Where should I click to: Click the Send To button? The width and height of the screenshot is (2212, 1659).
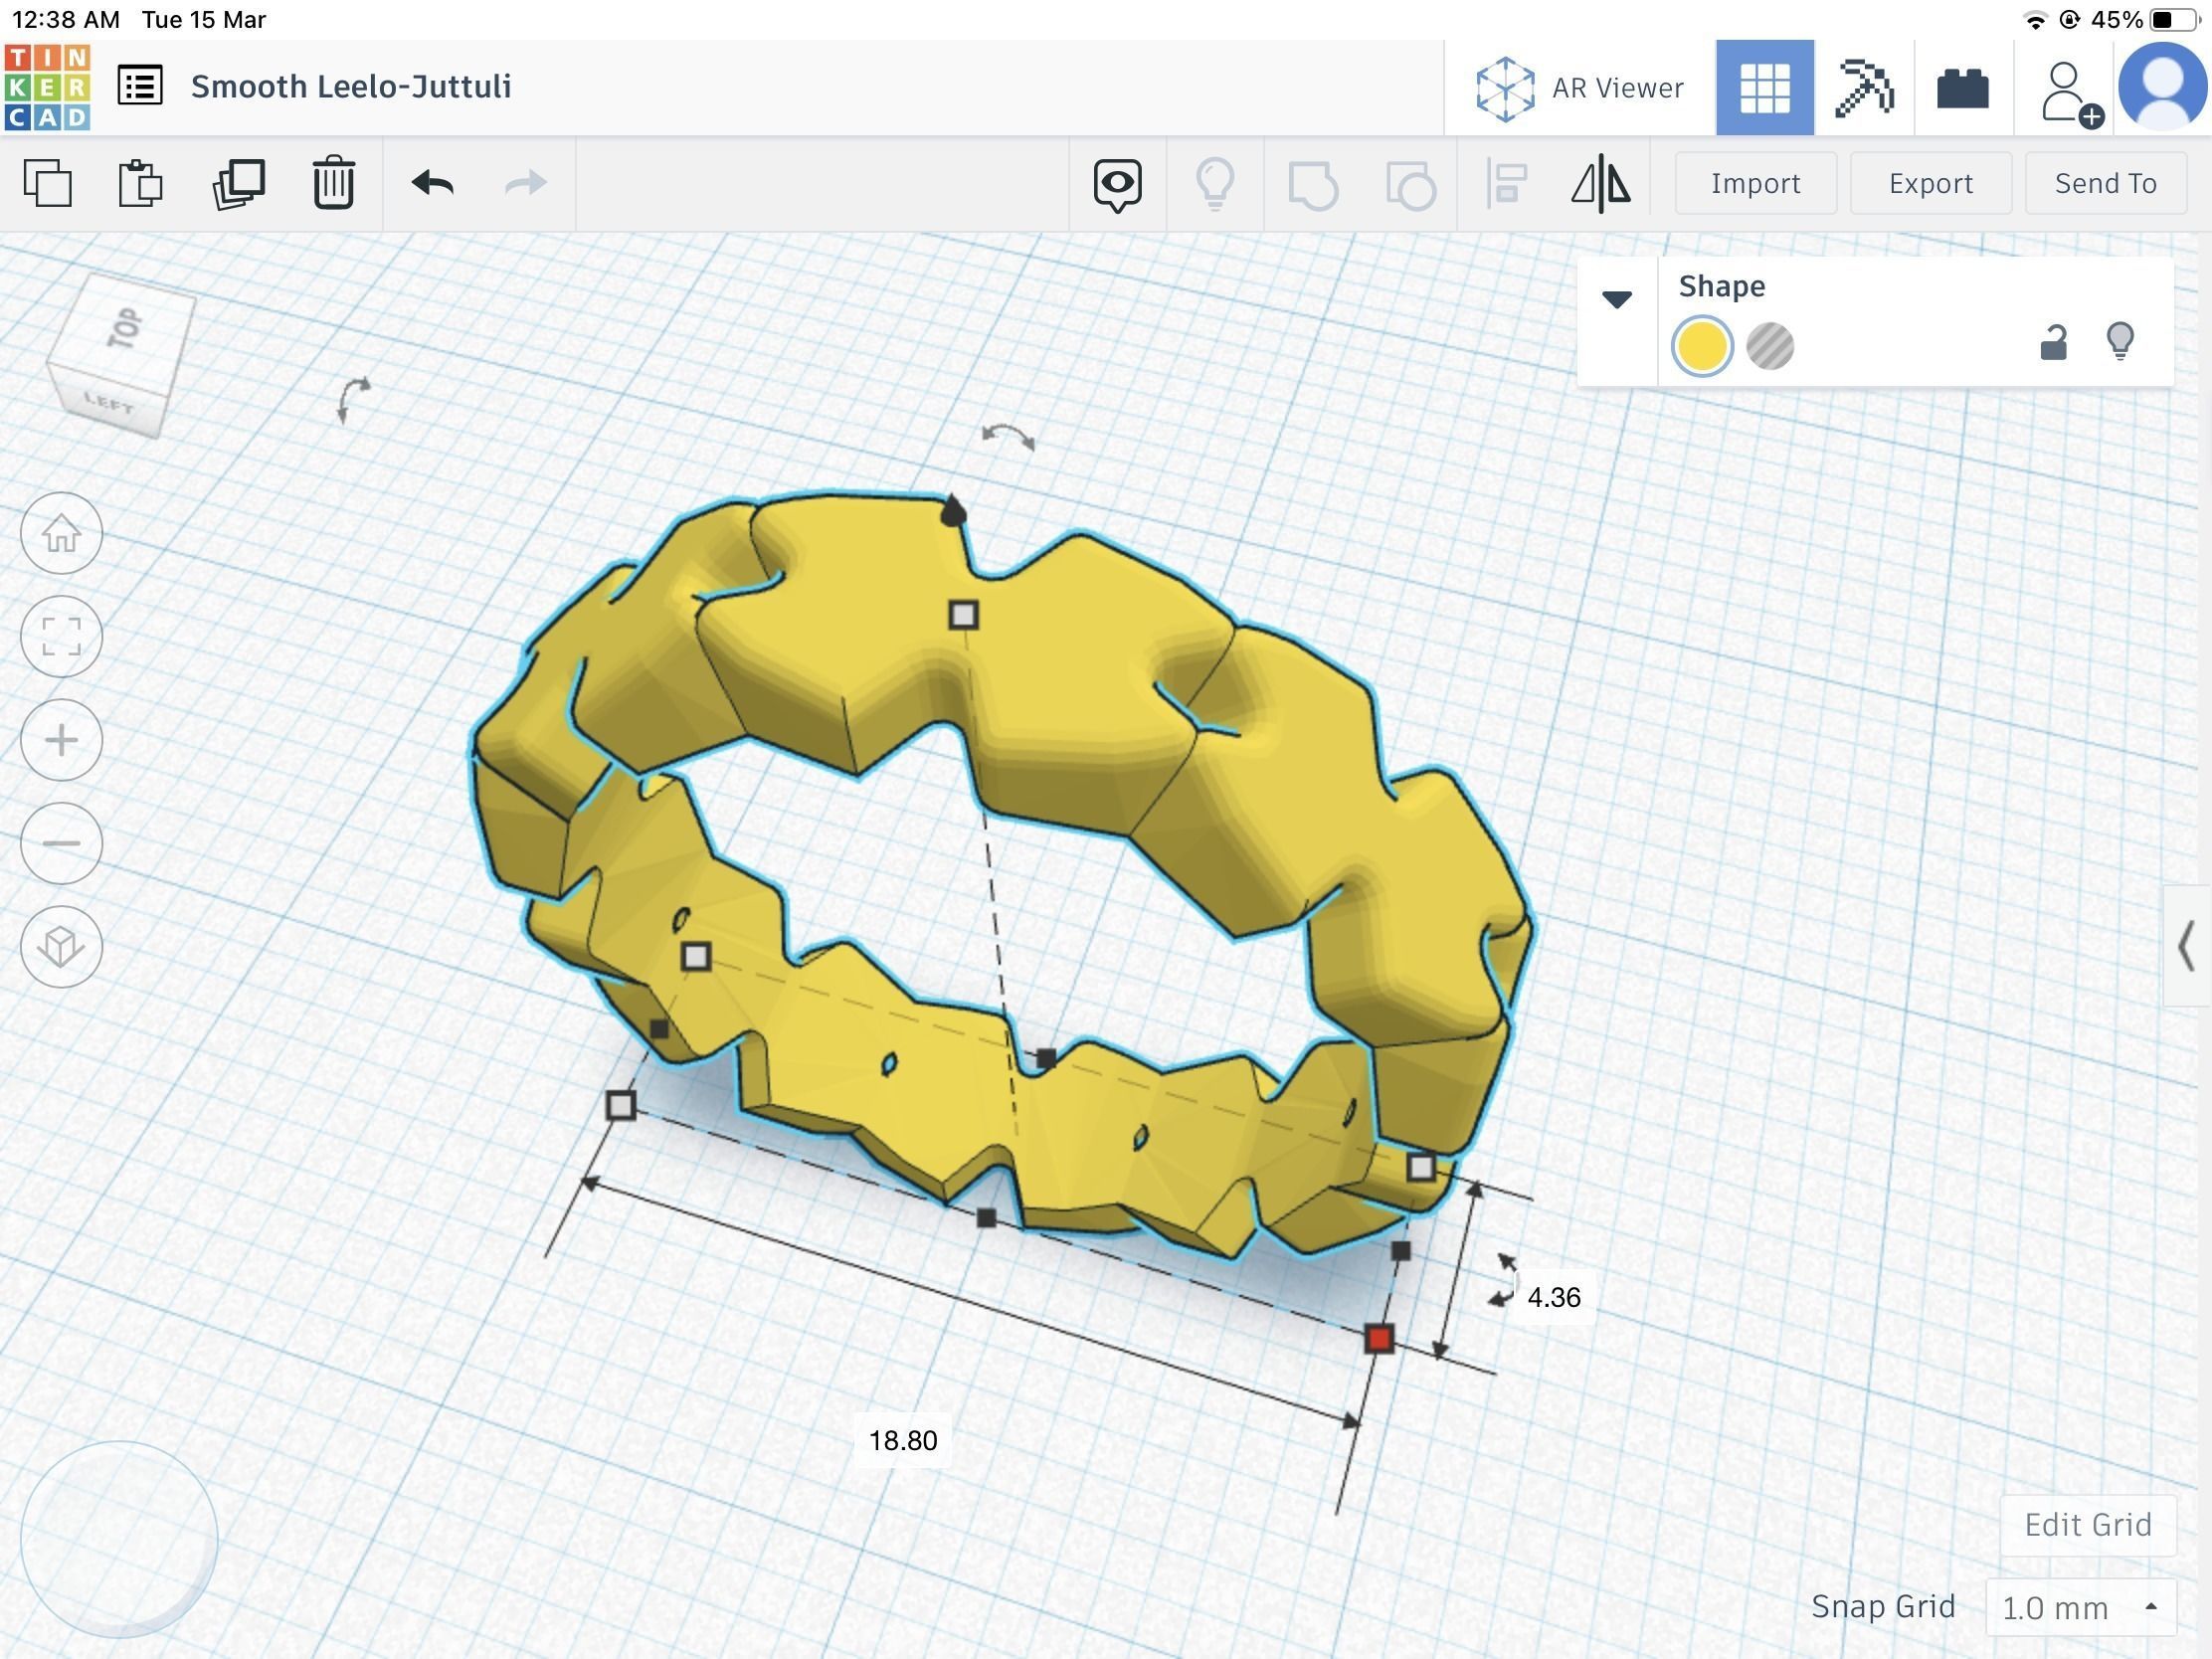2105,183
